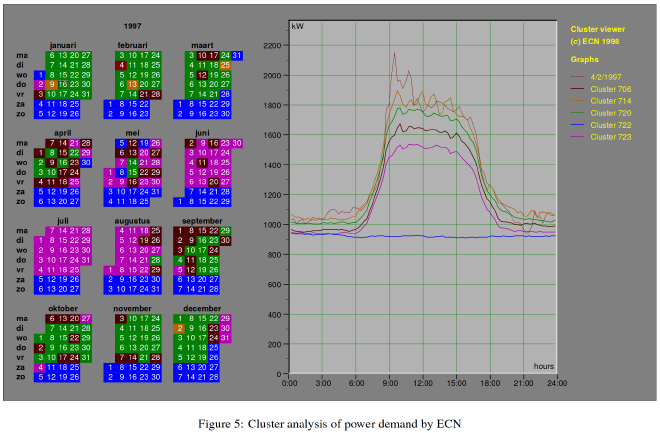Click the kW unit label in chart

[x=297, y=27]
